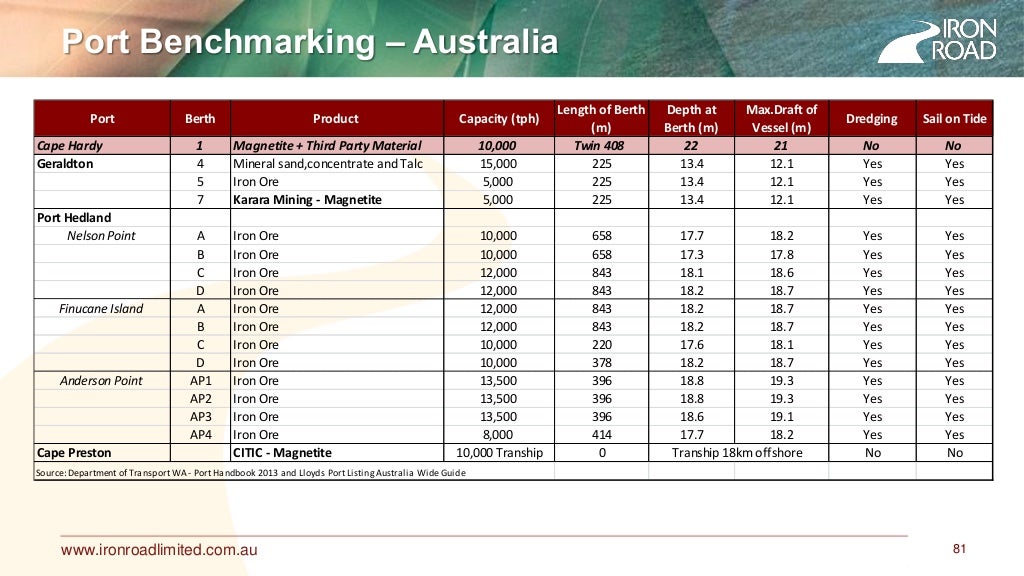
Task: Select the 'Port' column header
Action: click(102, 118)
